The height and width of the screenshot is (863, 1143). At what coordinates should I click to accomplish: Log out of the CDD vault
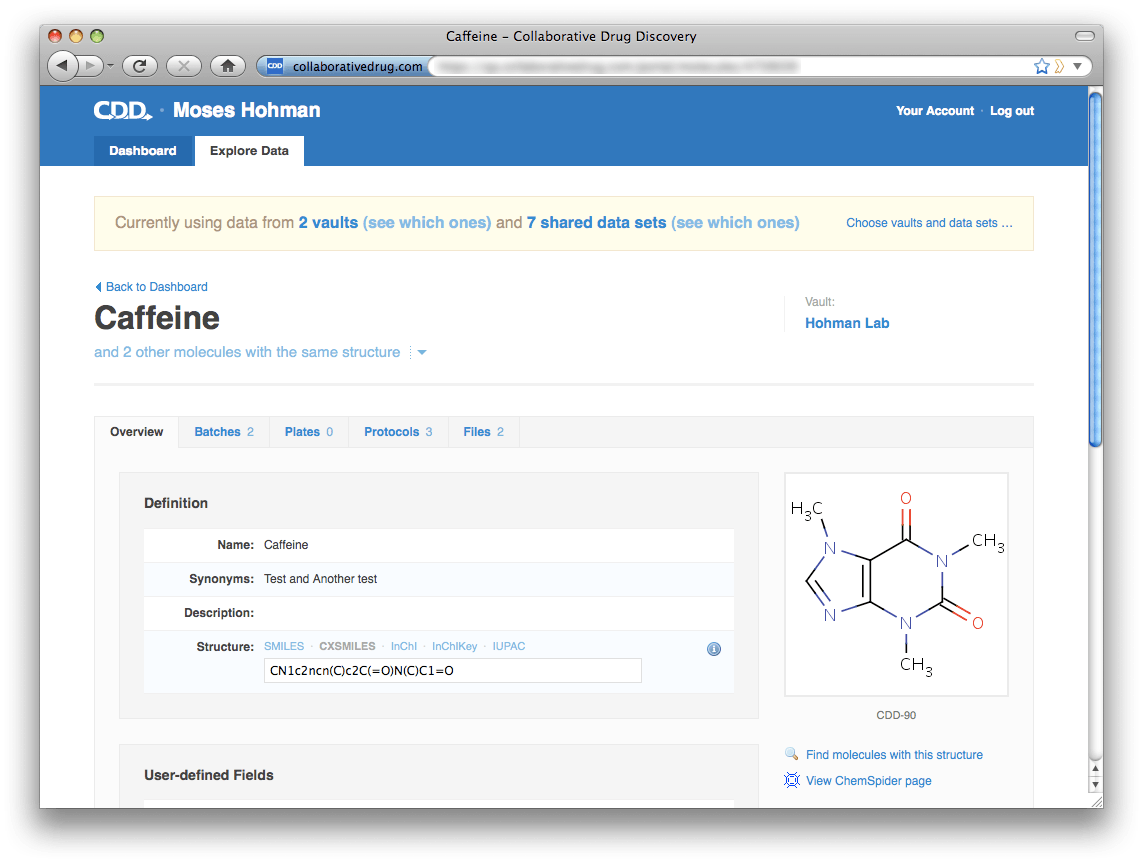1012,111
